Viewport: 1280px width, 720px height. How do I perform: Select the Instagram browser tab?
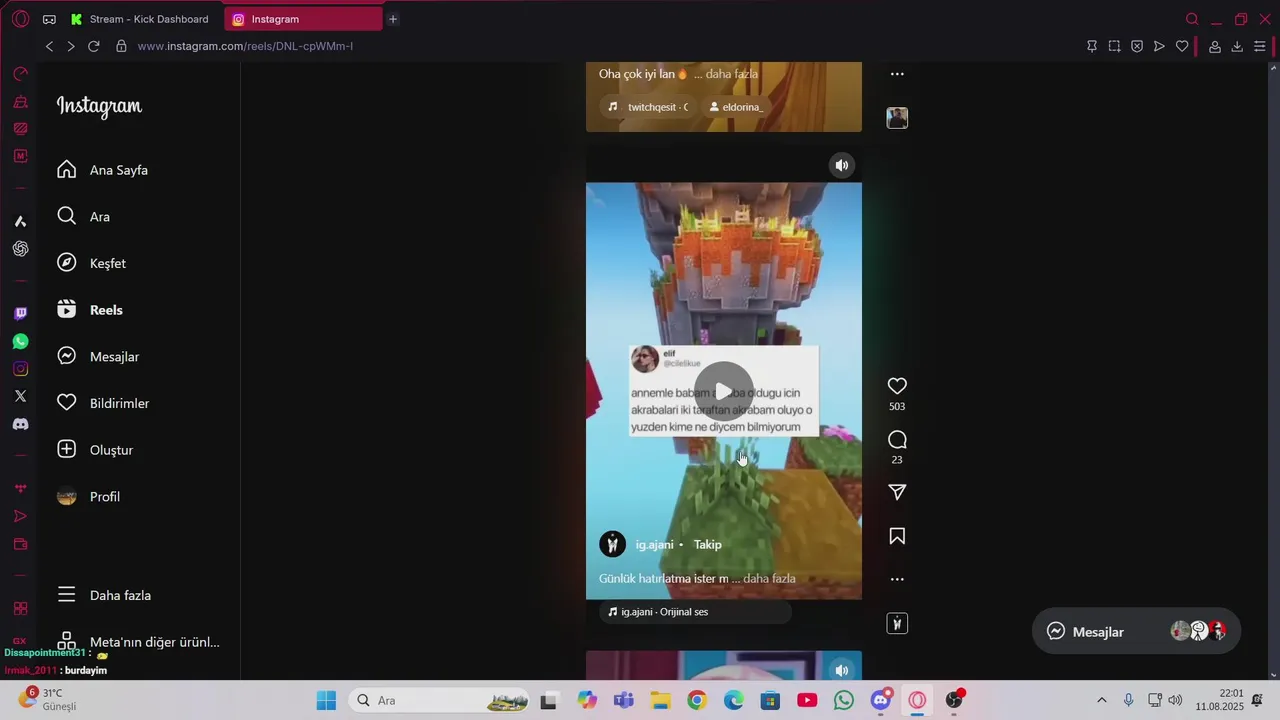point(303,19)
